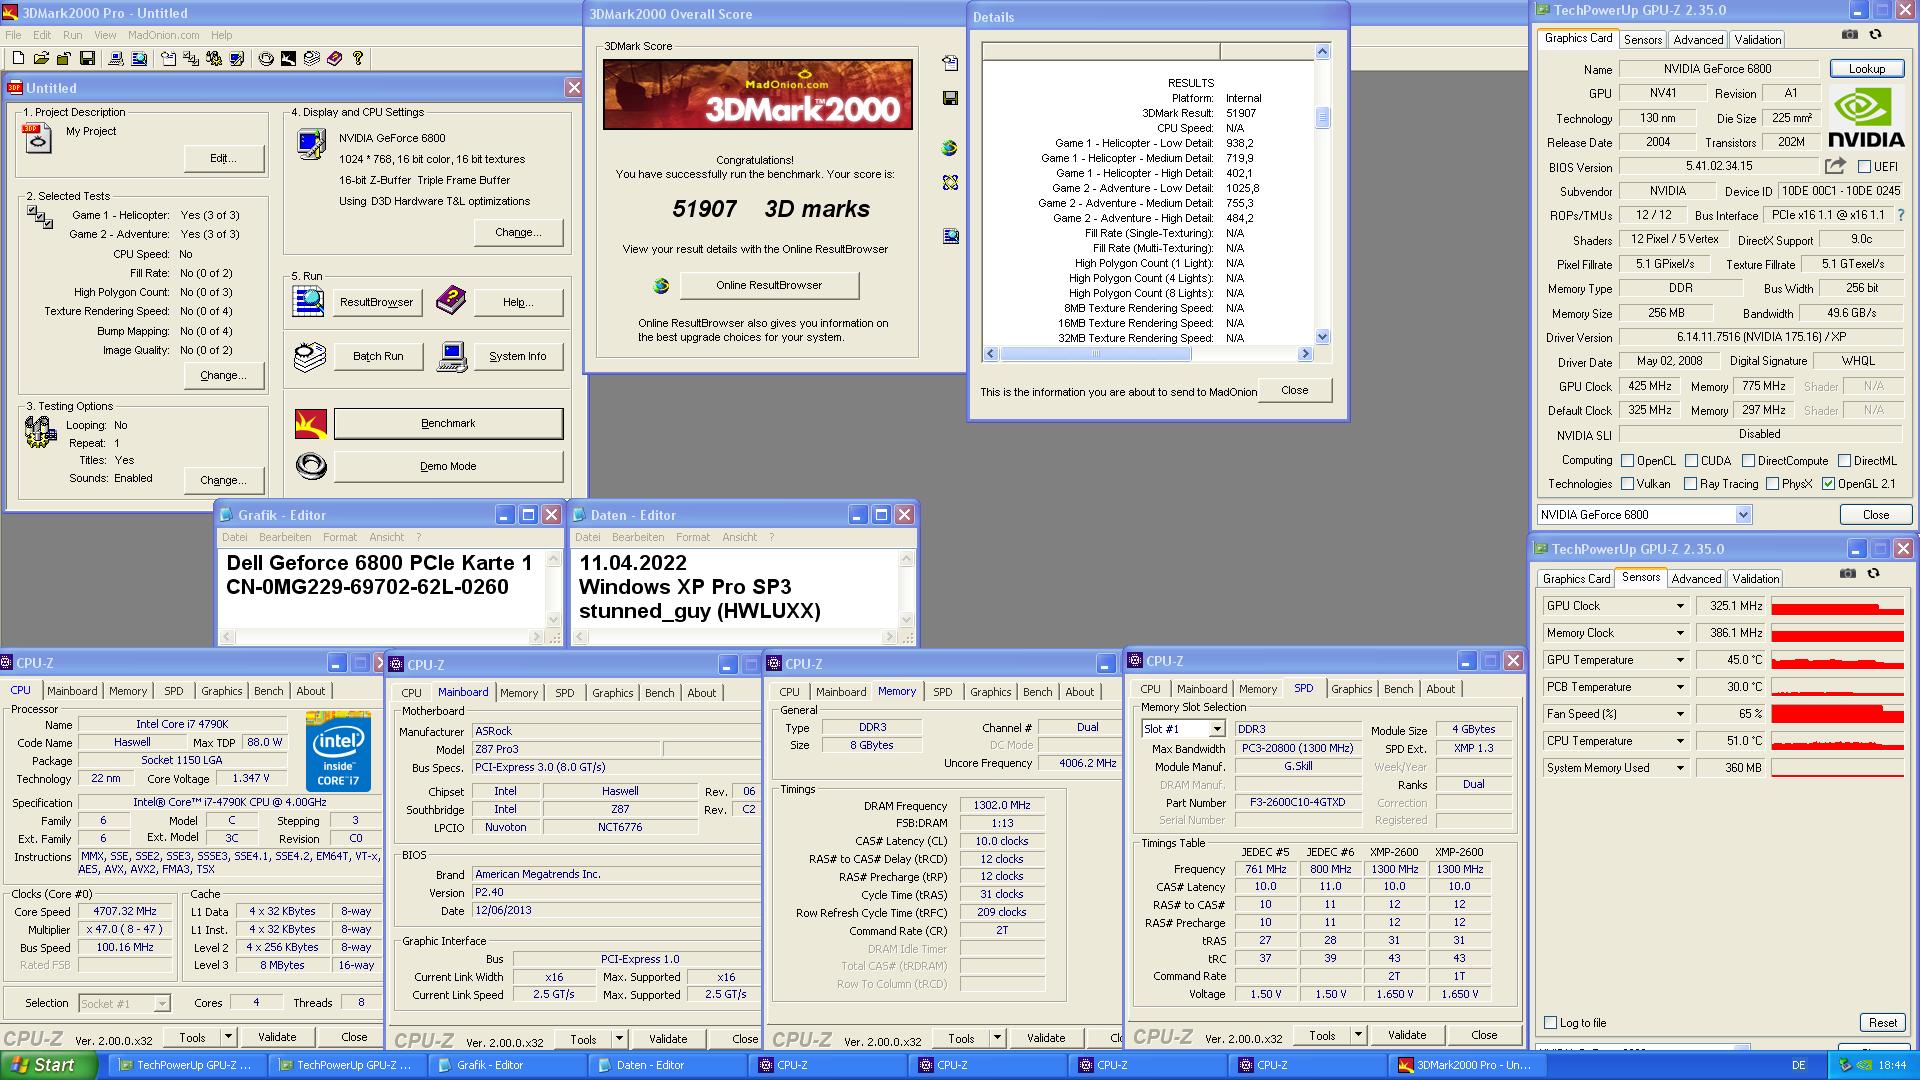Click the floppy disk Save icon in 3DMark2000 toolbar
Viewport: 1920px width, 1080px height.
coord(87,59)
